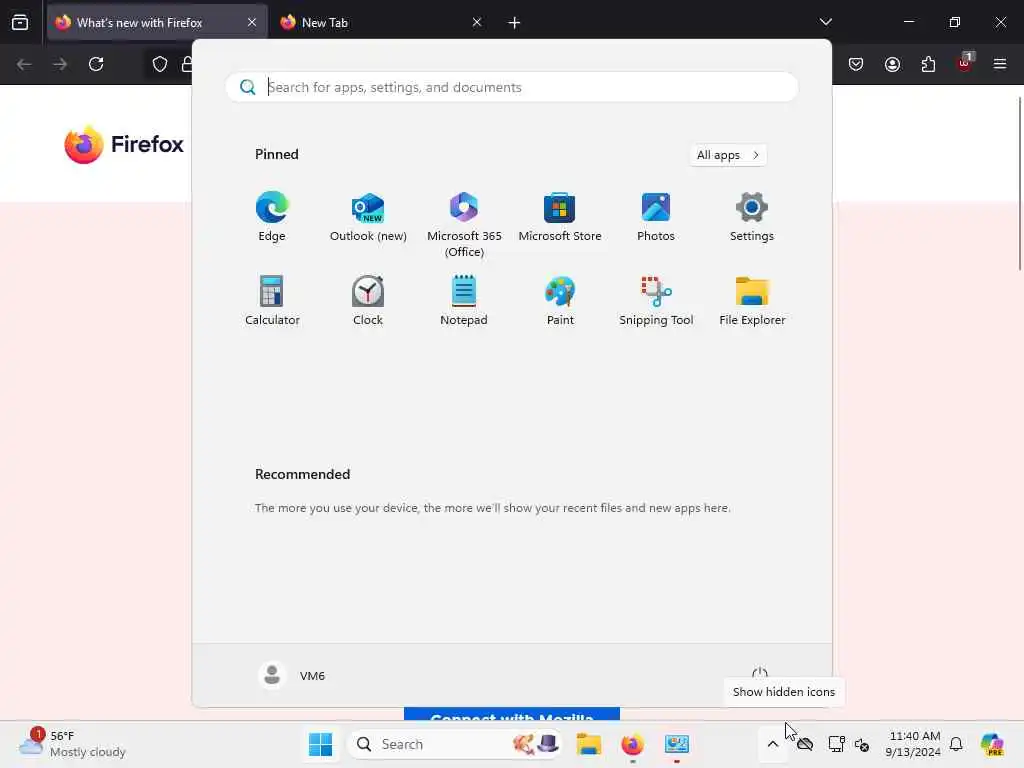The width and height of the screenshot is (1024, 768).
Task: Click the uBlock extension icon
Action: (965, 63)
